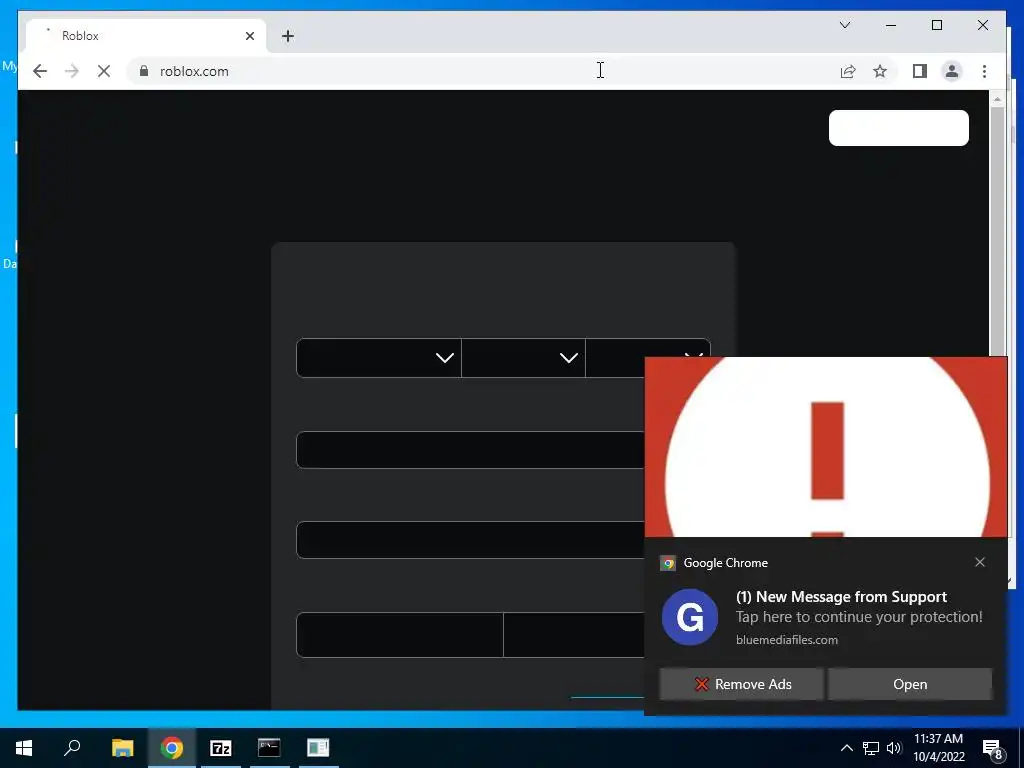Open the Windows Start menu
Screen dimensions: 1024x768
24,748
